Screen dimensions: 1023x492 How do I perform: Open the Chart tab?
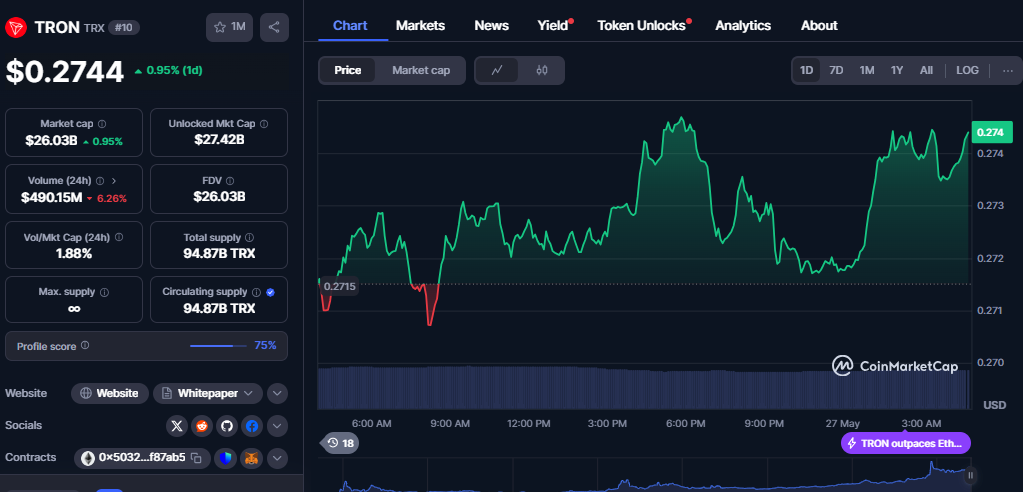coord(350,25)
